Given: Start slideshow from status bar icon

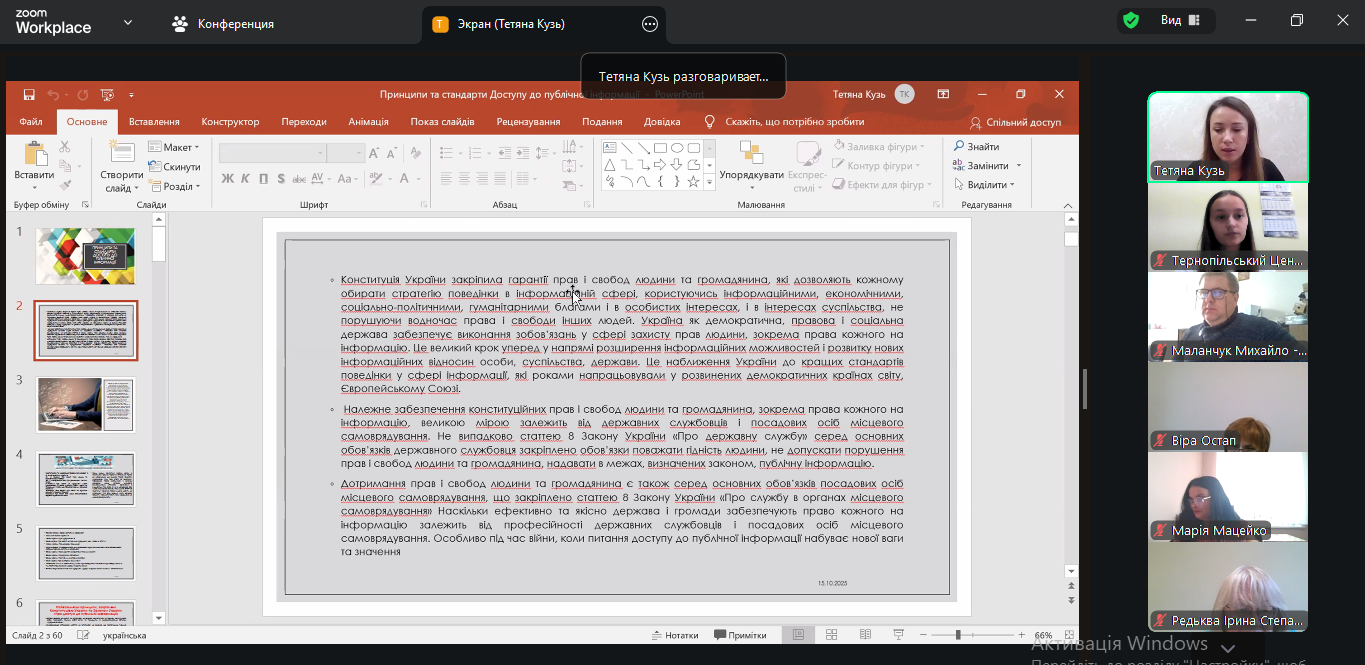Looking at the screenshot, I should (x=898, y=635).
